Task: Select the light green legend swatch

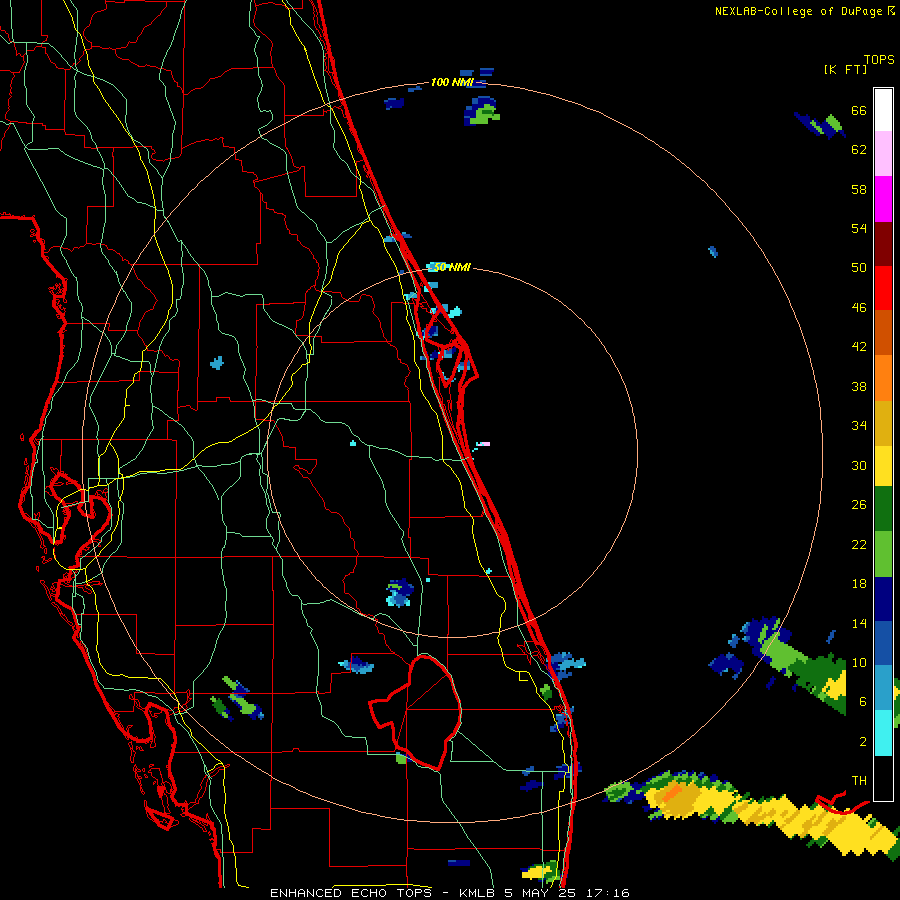Action: tap(883, 554)
